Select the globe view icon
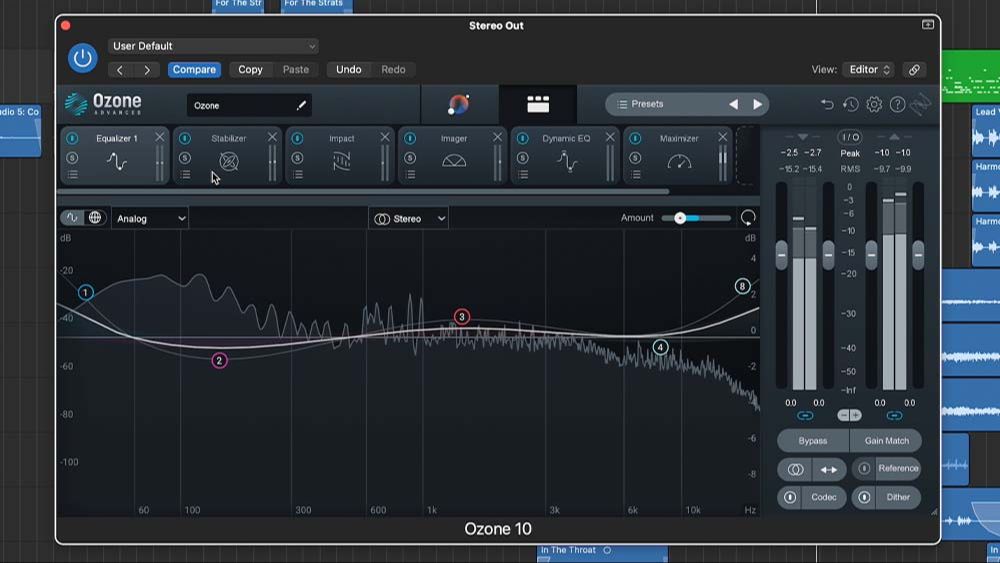The width and height of the screenshot is (1000, 563). click(x=95, y=217)
